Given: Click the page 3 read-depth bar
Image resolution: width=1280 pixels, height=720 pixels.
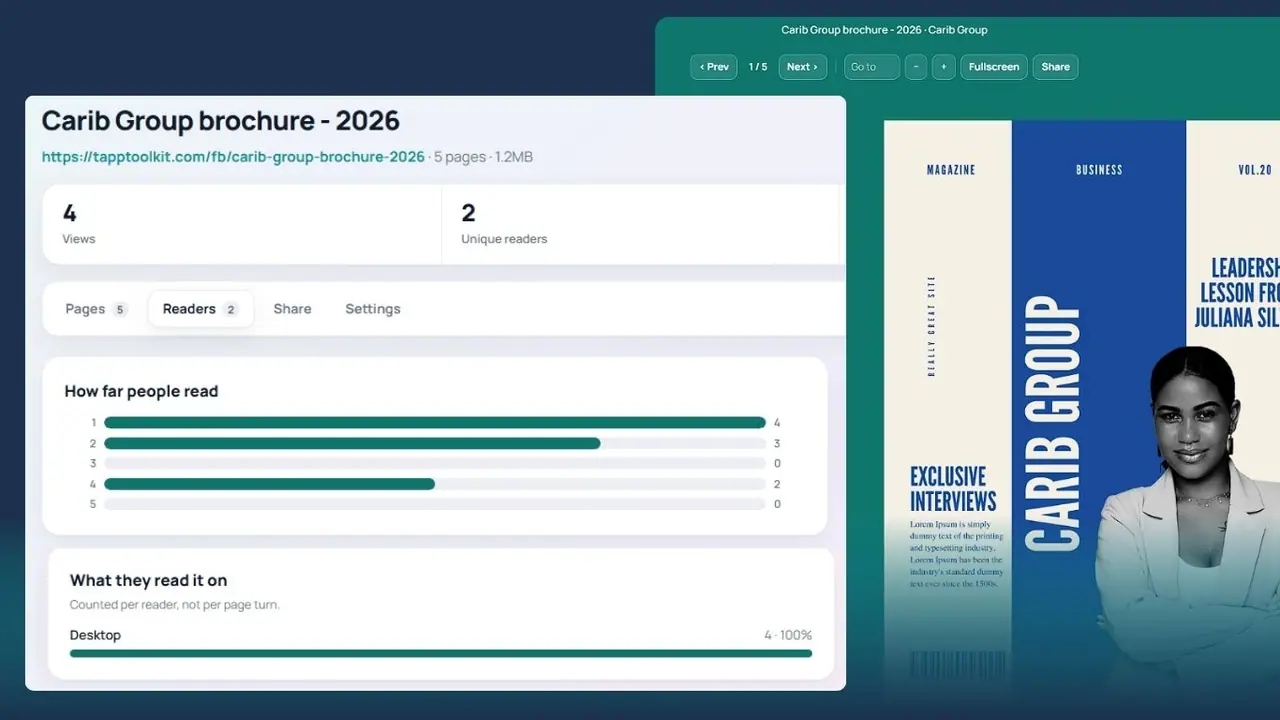Looking at the screenshot, I should pos(435,464).
